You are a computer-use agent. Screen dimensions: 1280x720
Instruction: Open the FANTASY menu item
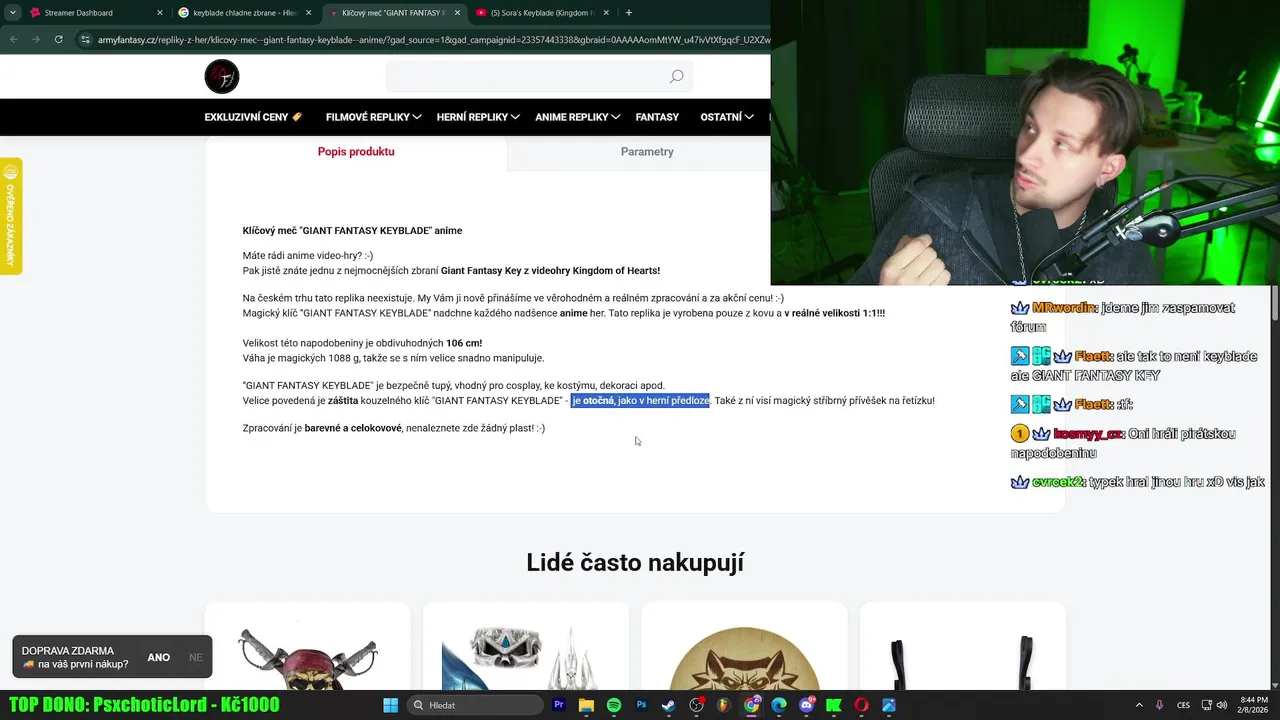point(657,117)
